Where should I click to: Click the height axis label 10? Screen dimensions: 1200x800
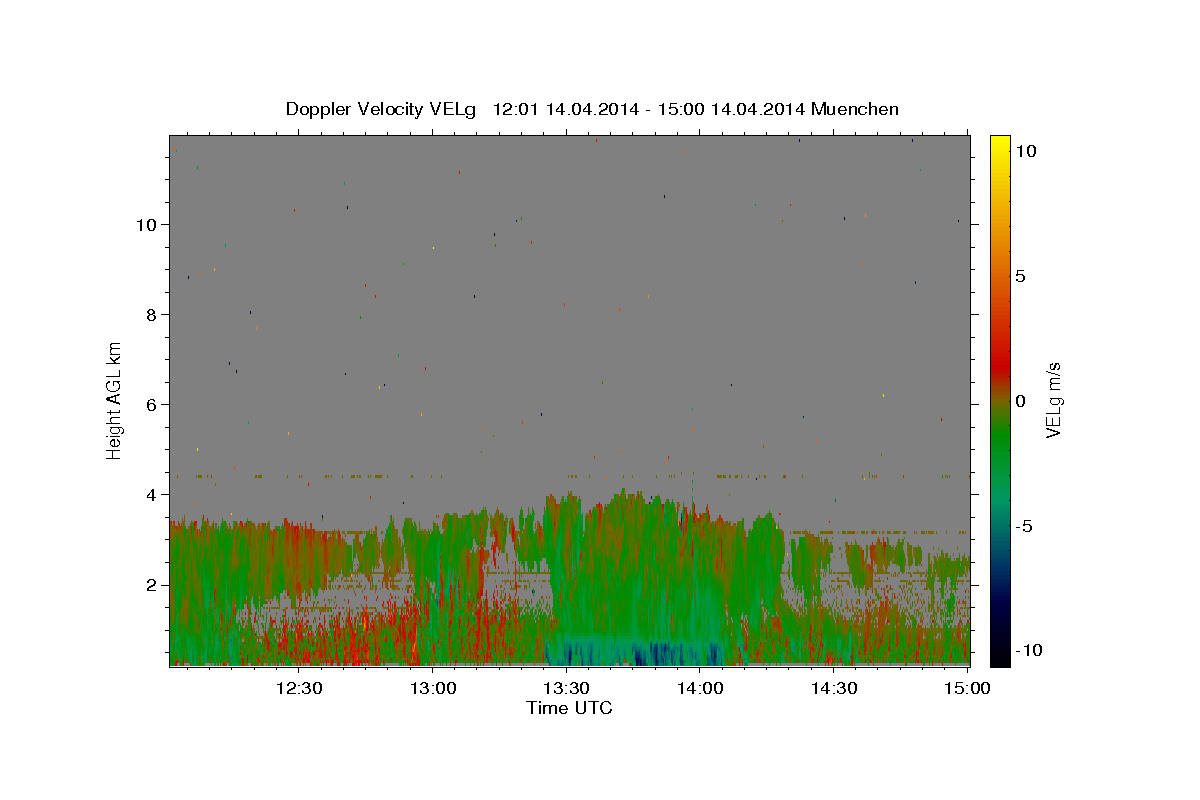click(x=148, y=224)
